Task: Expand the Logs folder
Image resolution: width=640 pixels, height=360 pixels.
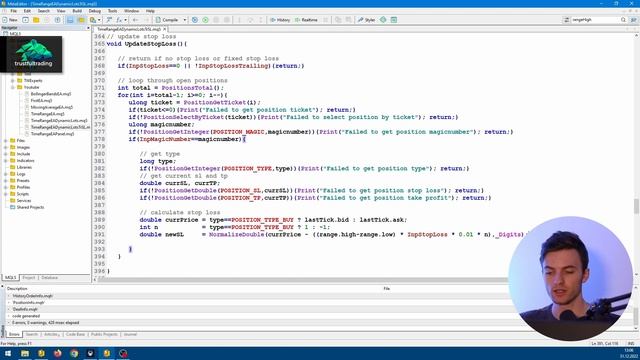Action: [6, 174]
